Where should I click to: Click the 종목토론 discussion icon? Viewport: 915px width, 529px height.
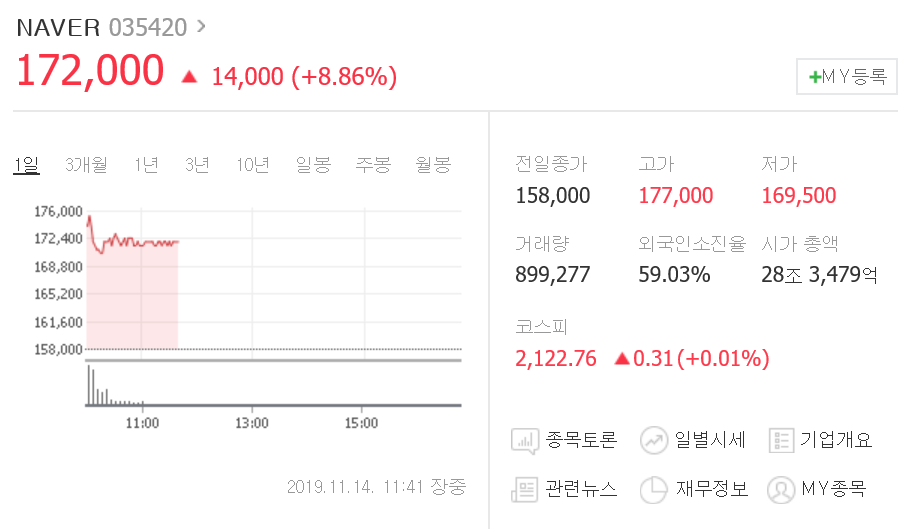tap(525, 440)
